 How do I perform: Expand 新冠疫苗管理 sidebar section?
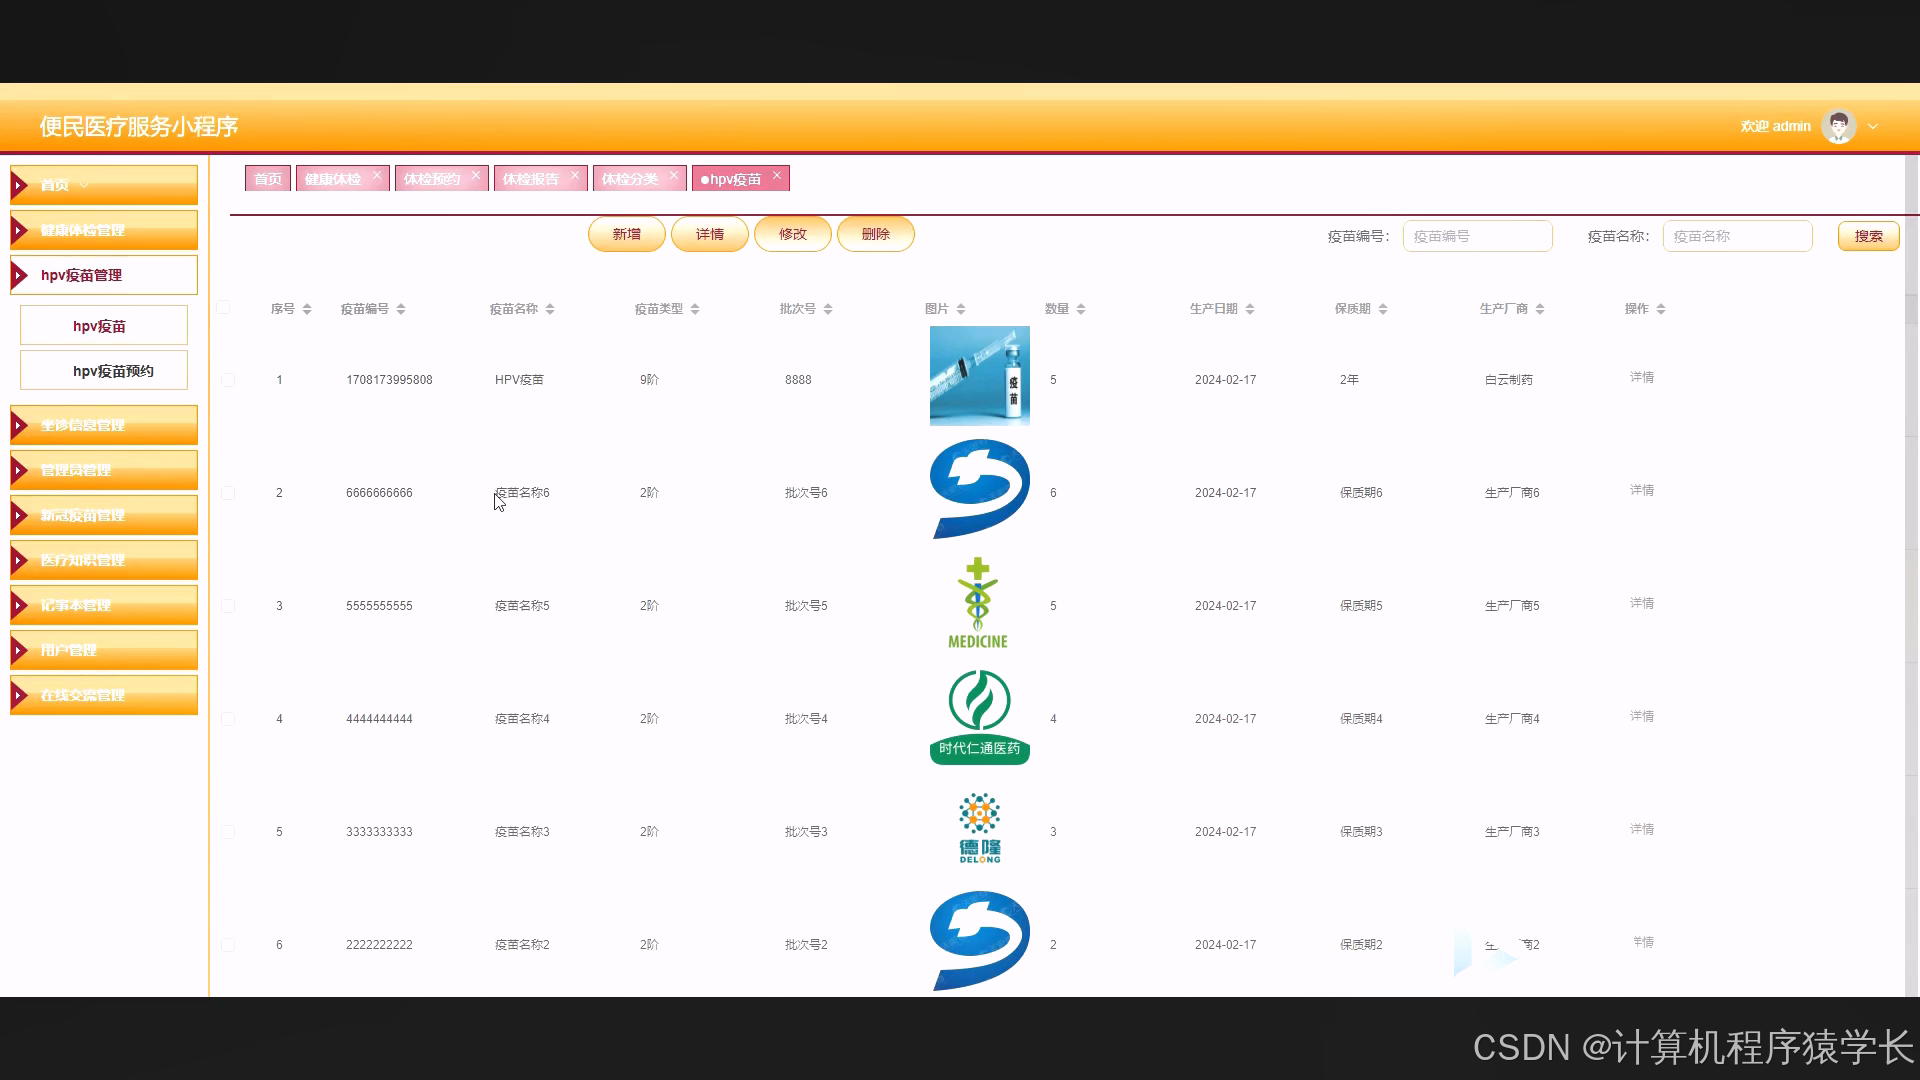[104, 515]
